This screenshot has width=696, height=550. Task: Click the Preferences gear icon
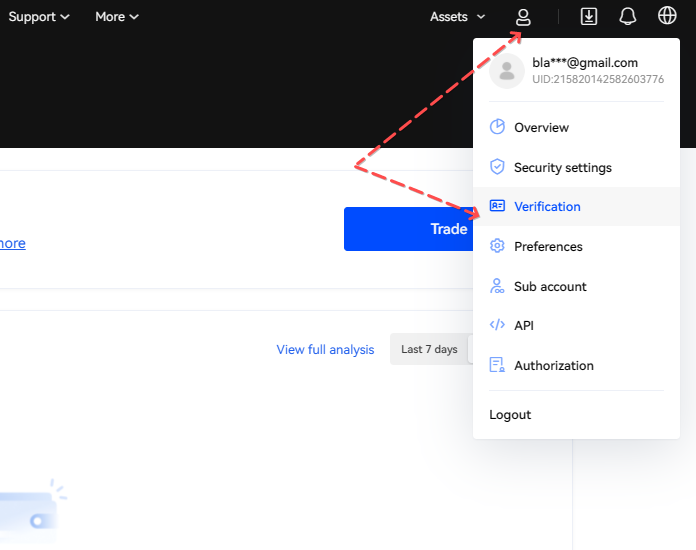point(497,246)
